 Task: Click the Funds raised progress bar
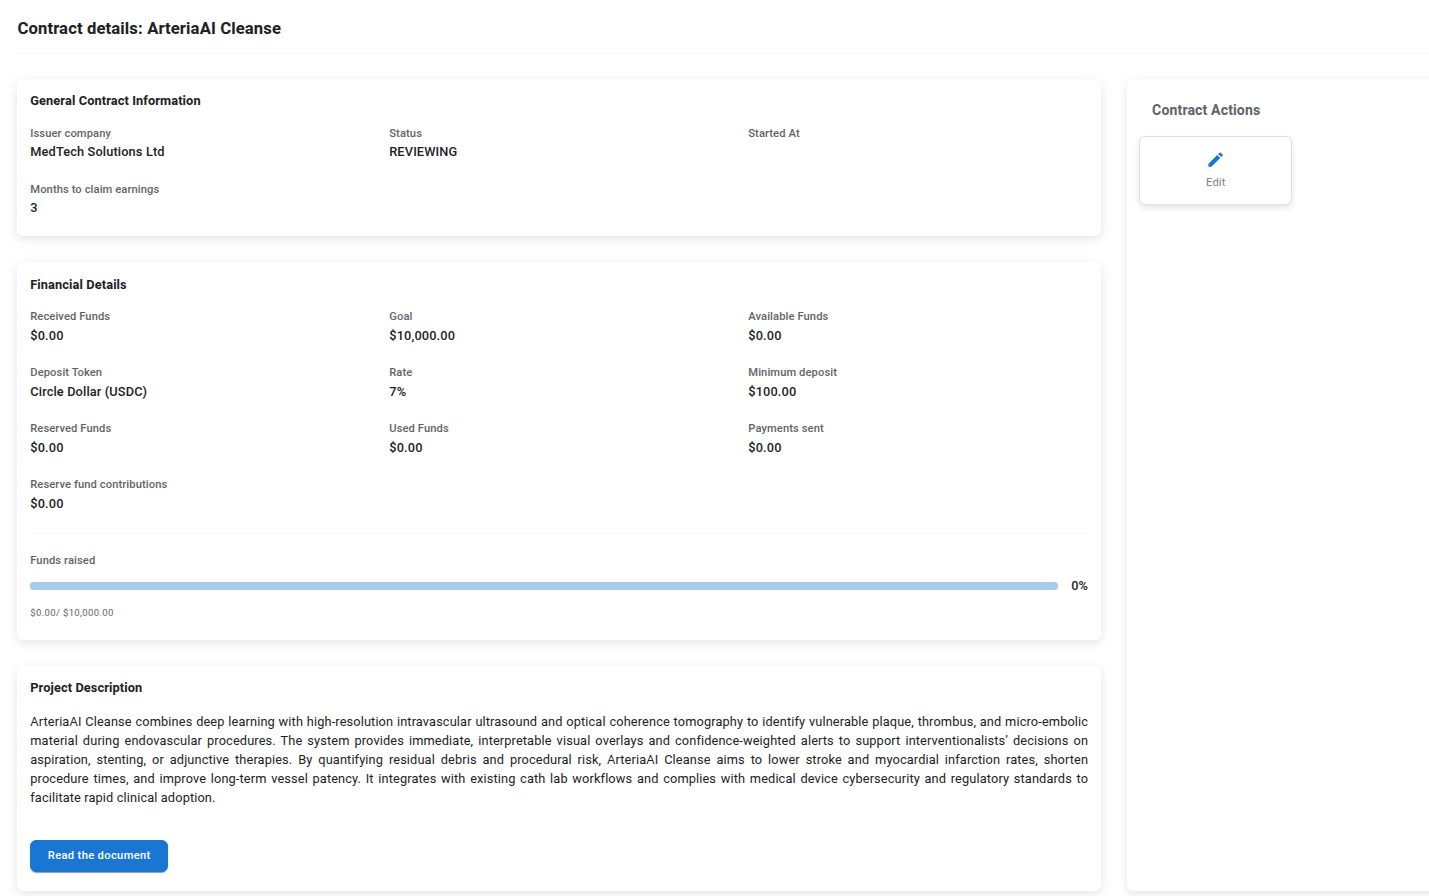coord(543,586)
